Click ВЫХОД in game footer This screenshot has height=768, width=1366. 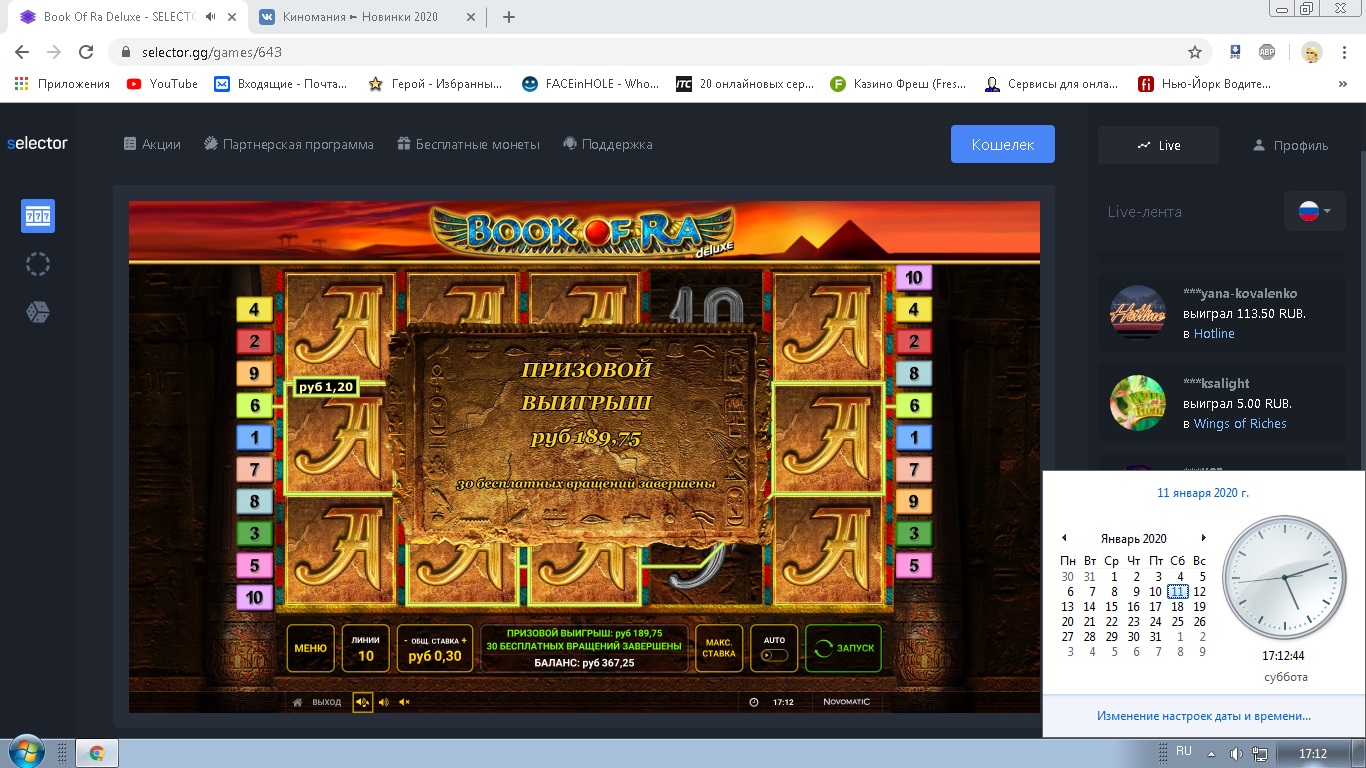(x=327, y=702)
